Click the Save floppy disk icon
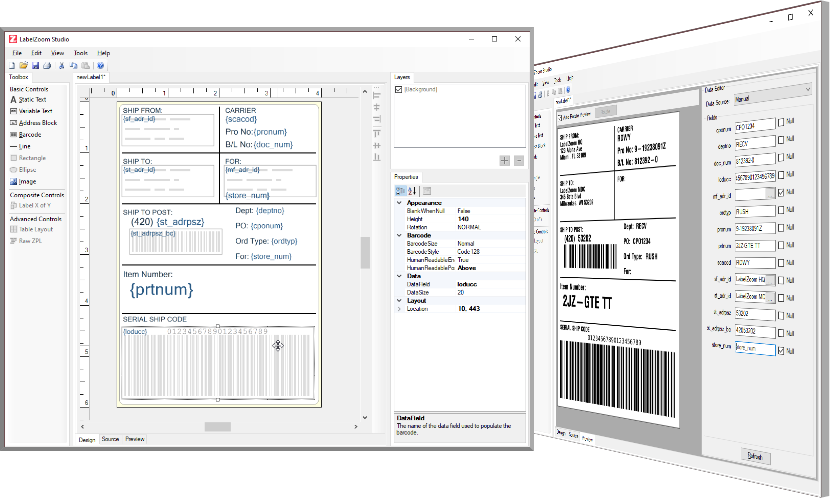 [x=35, y=66]
